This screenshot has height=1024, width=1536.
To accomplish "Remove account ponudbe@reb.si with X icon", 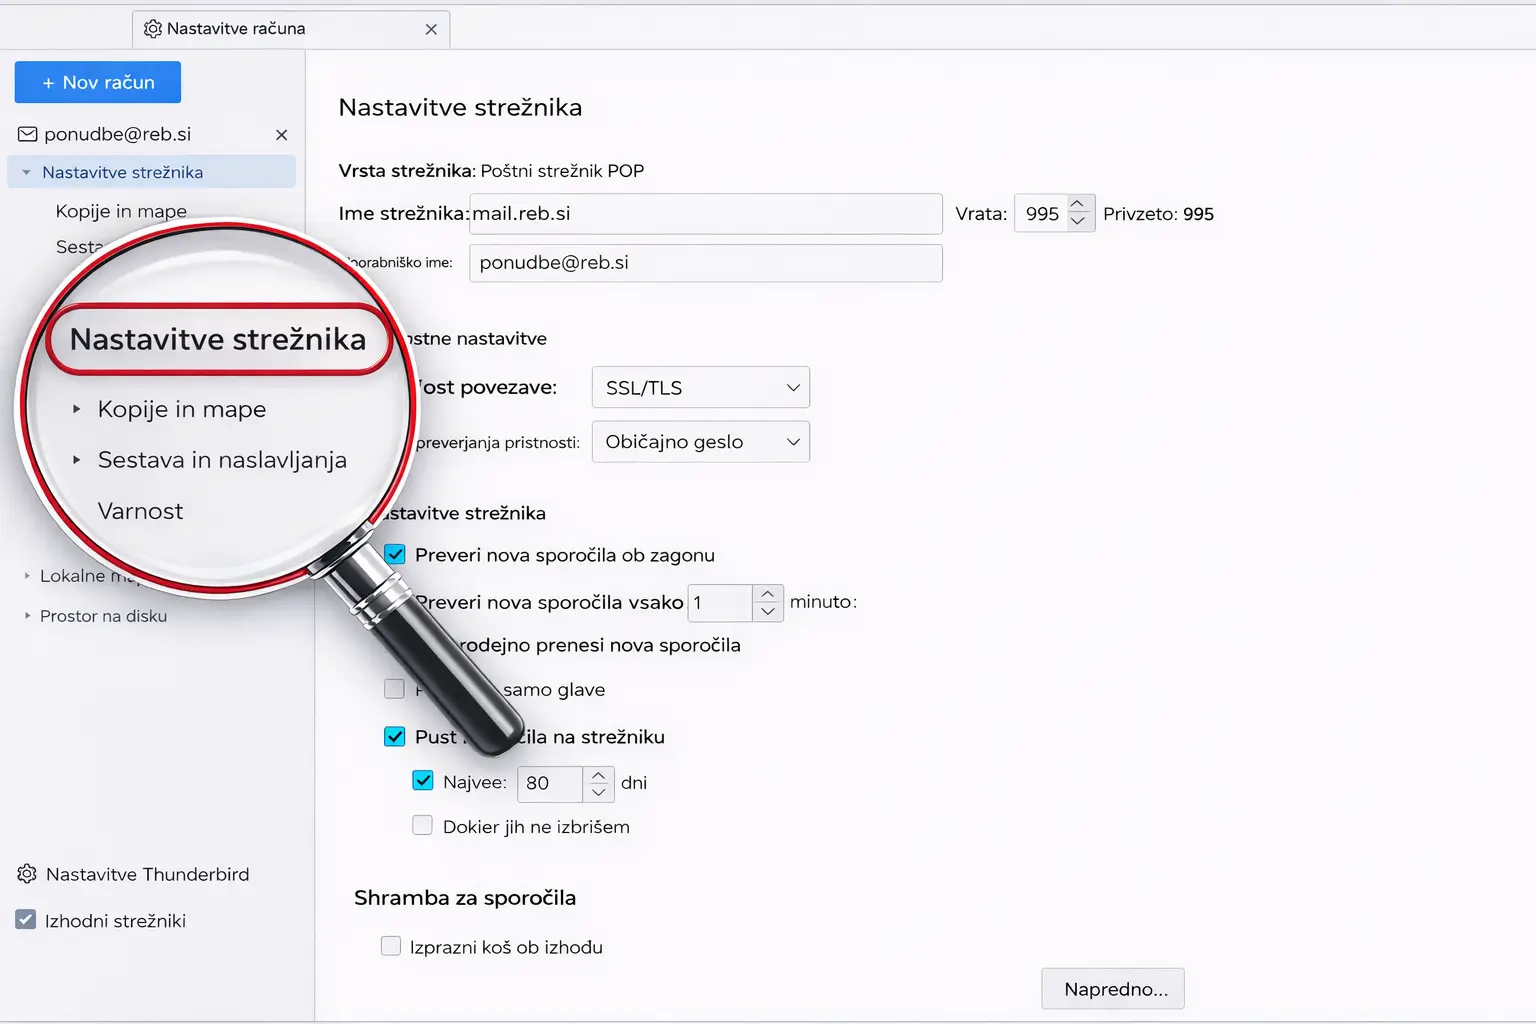I will coord(282,135).
